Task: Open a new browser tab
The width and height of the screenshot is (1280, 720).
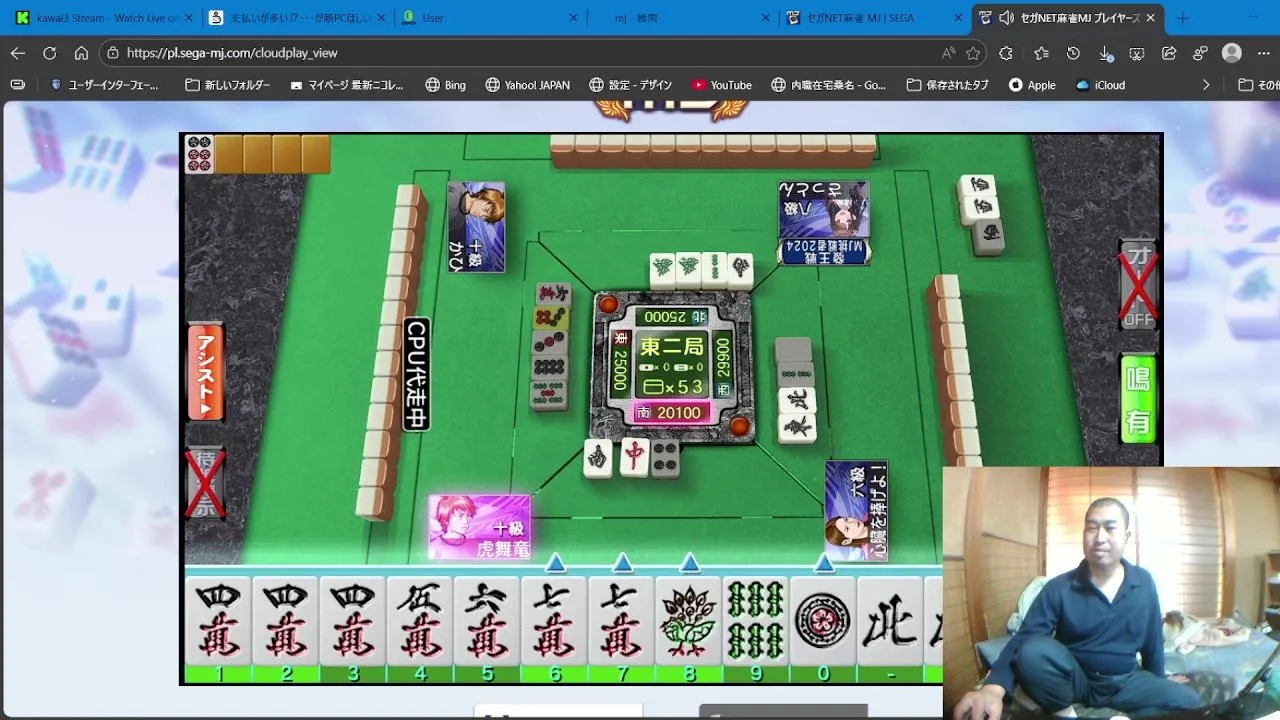Action: 1183,18
